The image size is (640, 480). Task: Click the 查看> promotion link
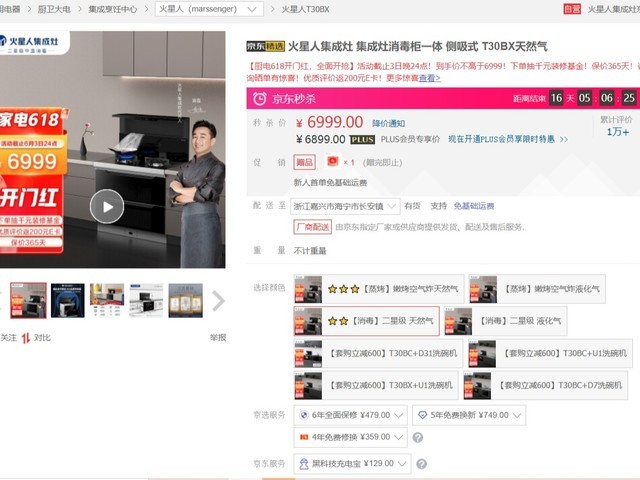coord(429,78)
